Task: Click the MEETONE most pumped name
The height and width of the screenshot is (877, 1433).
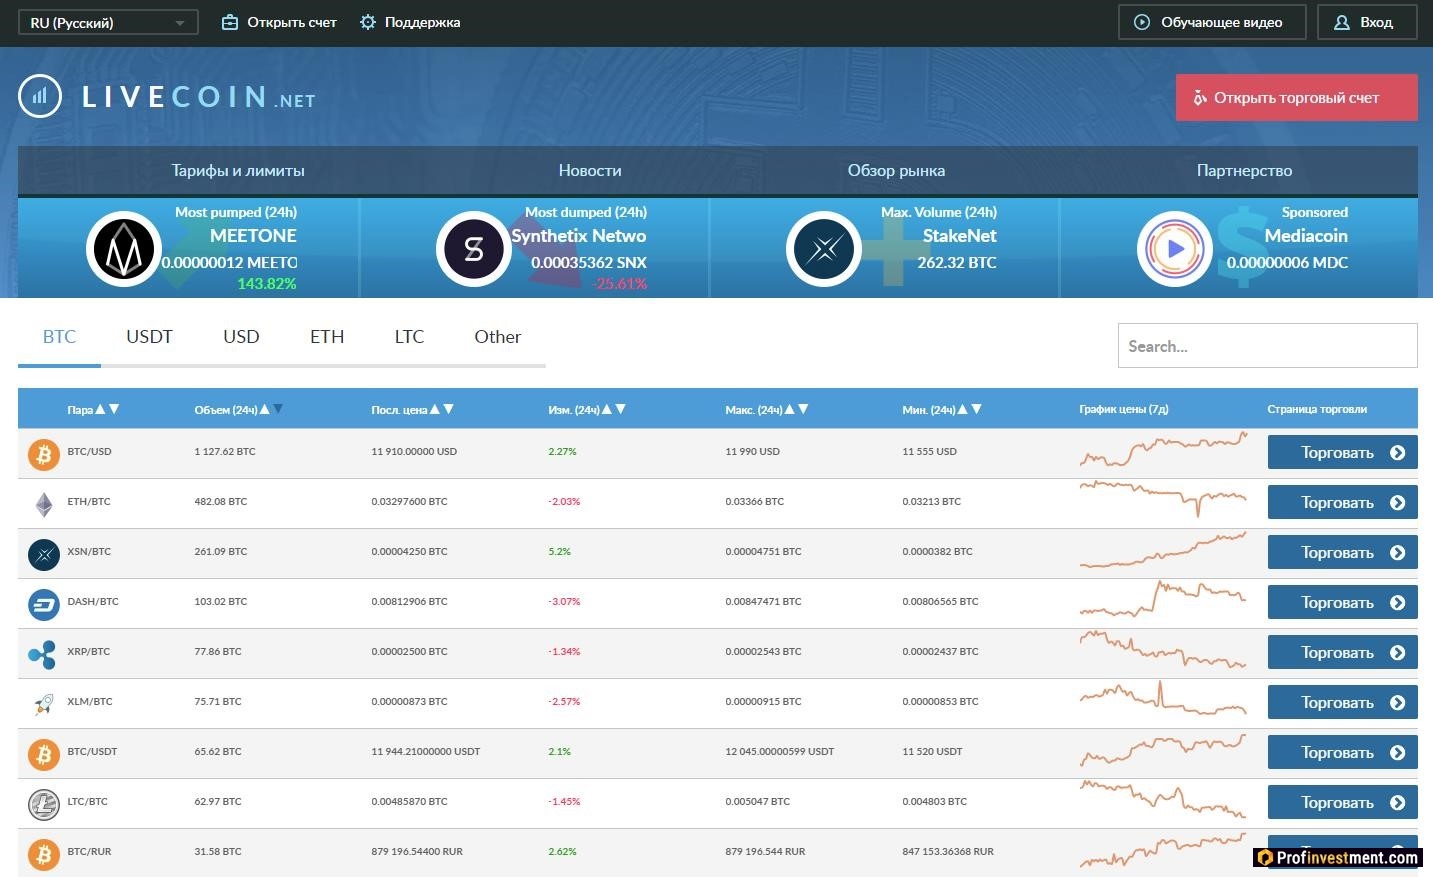Action: (x=253, y=236)
